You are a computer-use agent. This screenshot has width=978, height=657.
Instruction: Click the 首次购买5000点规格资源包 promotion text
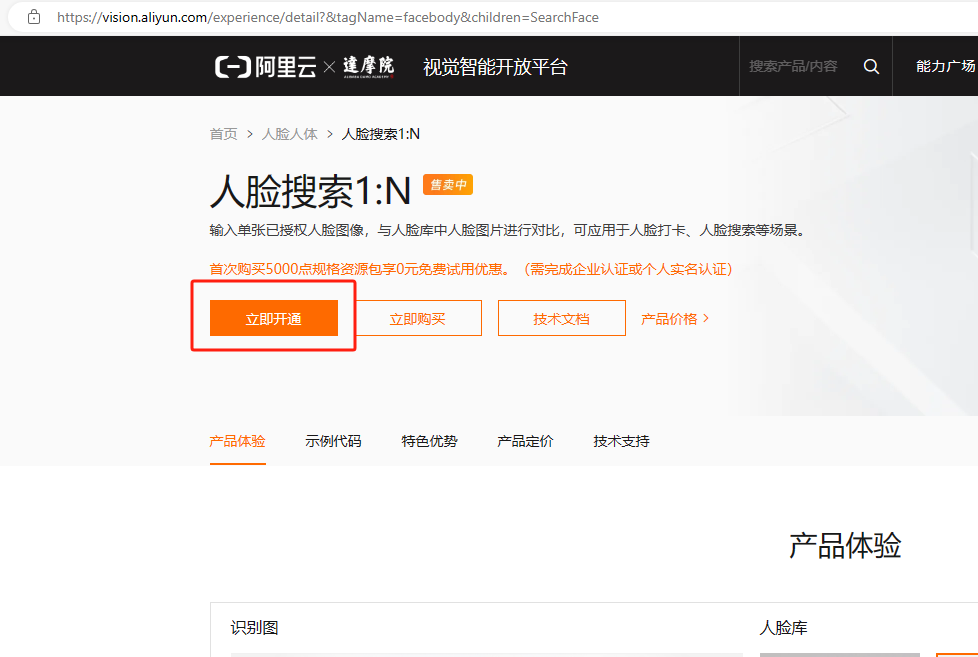click(x=471, y=269)
